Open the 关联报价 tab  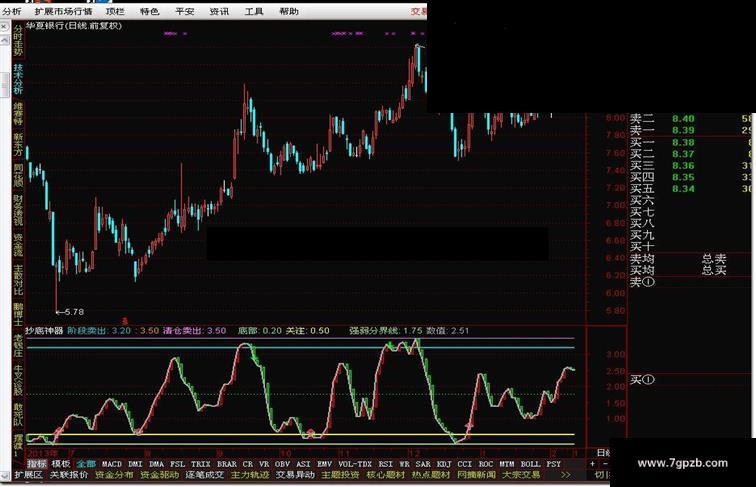tap(69, 475)
